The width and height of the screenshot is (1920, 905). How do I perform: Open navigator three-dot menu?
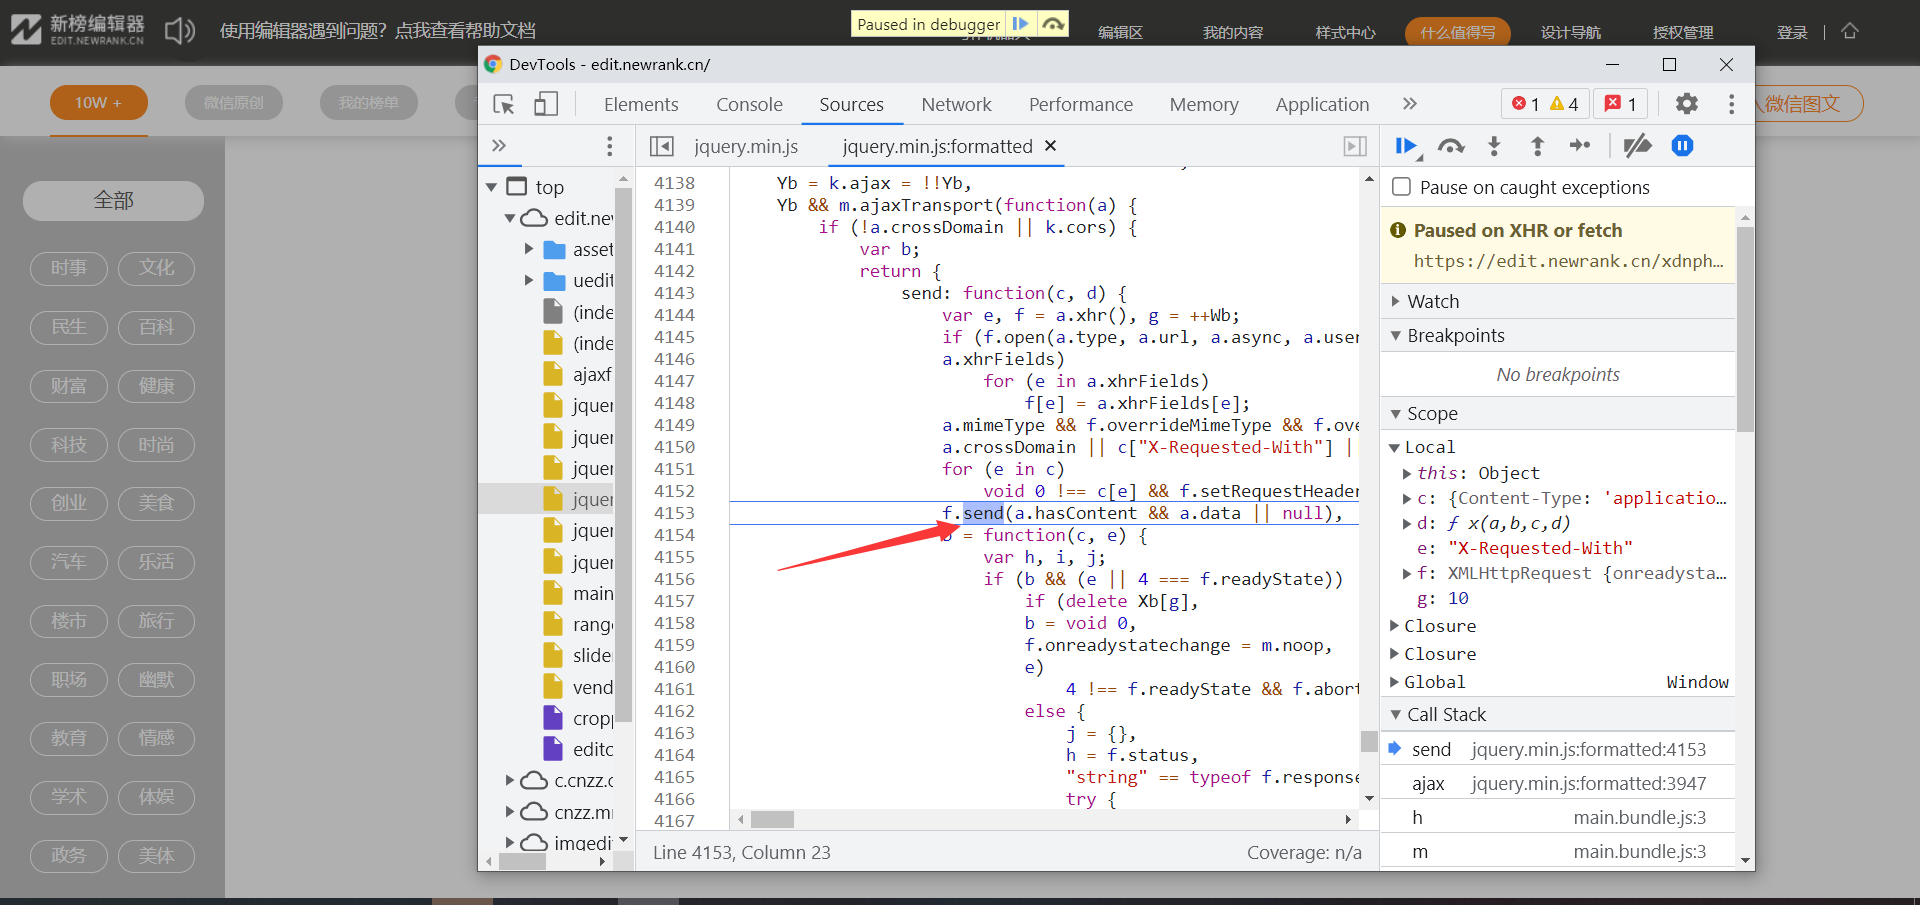point(609,147)
